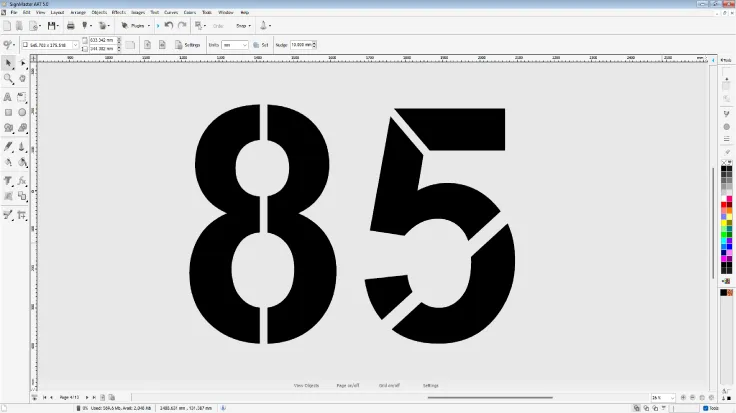Image resolution: width=736 pixels, height=413 pixels.
Task: Toggle the Tools checkbox in status bar
Action: 705,408
